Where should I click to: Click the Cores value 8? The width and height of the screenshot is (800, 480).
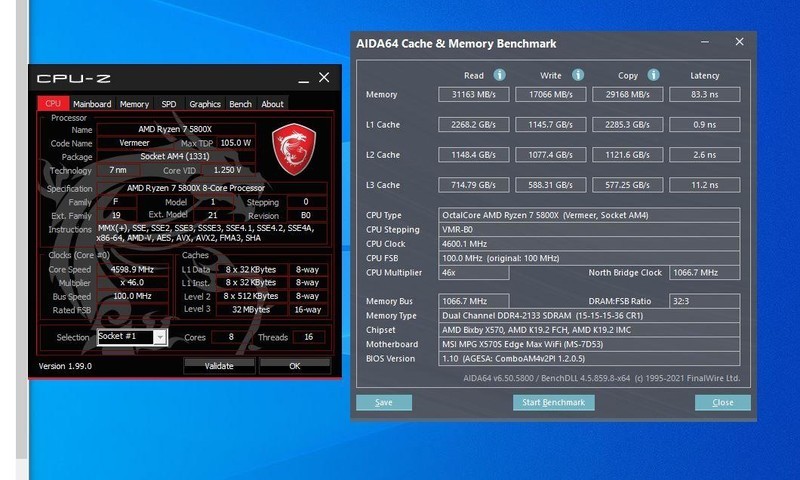[x=231, y=337]
